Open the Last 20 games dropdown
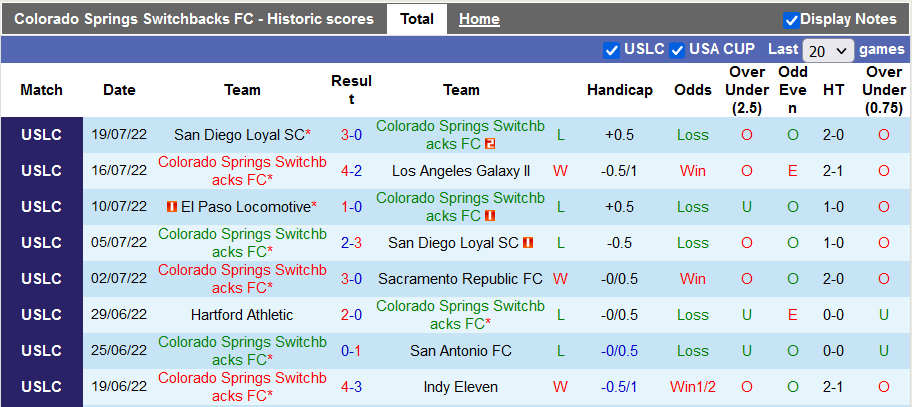This screenshot has width=912, height=407. click(x=829, y=50)
